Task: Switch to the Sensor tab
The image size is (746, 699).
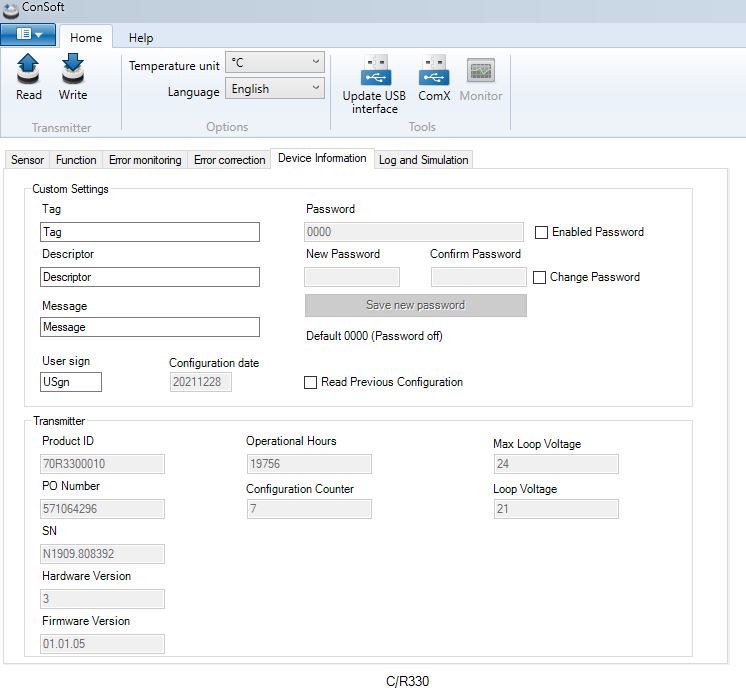Action: point(27,160)
